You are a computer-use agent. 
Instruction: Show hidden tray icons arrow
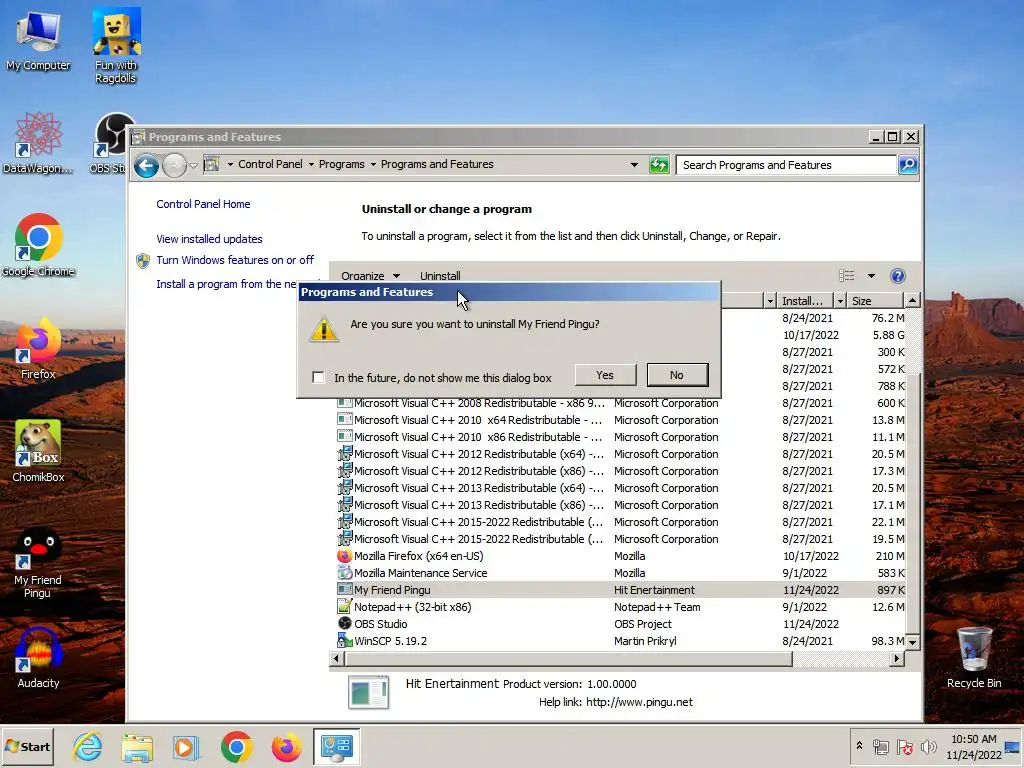859,746
